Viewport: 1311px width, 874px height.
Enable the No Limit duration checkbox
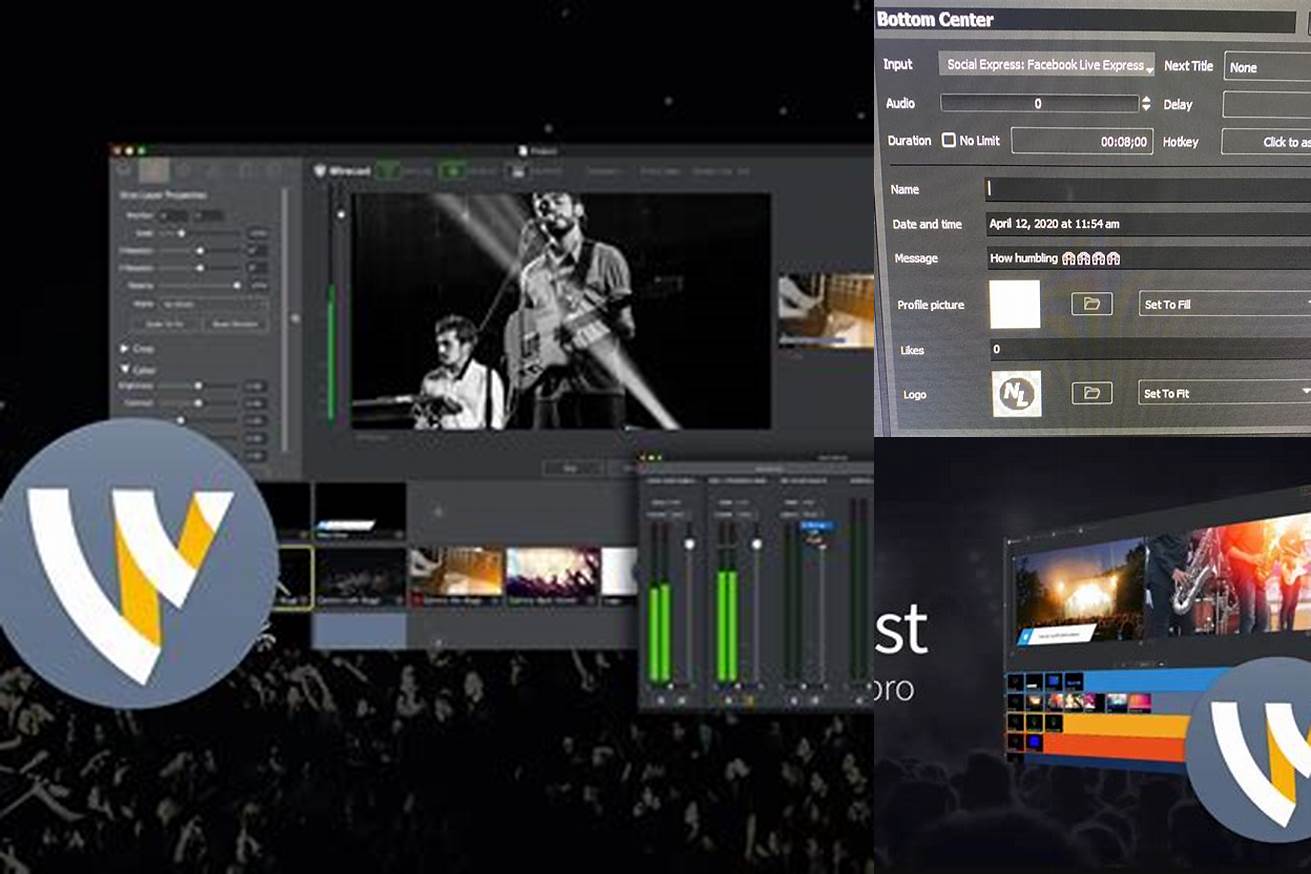point(948,141)
